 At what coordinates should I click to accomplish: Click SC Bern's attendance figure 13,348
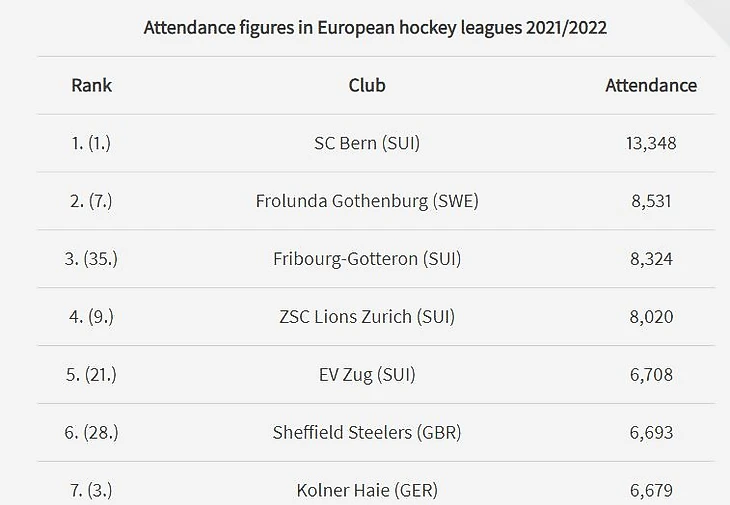[651, 143]
